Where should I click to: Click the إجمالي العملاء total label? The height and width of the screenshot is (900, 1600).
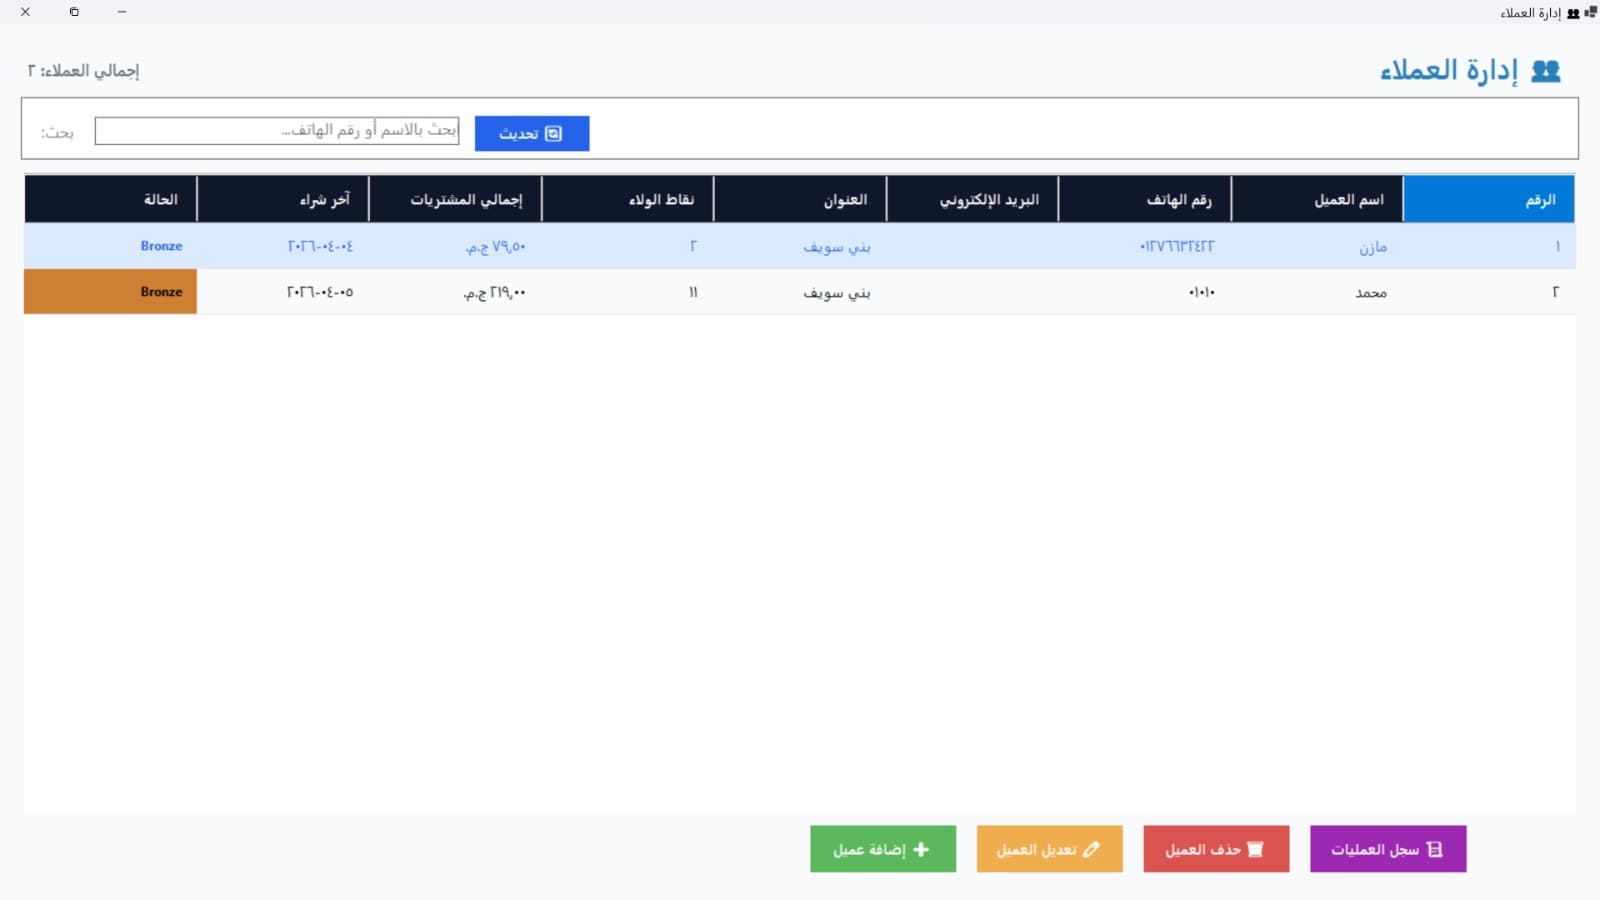point(83,71)
